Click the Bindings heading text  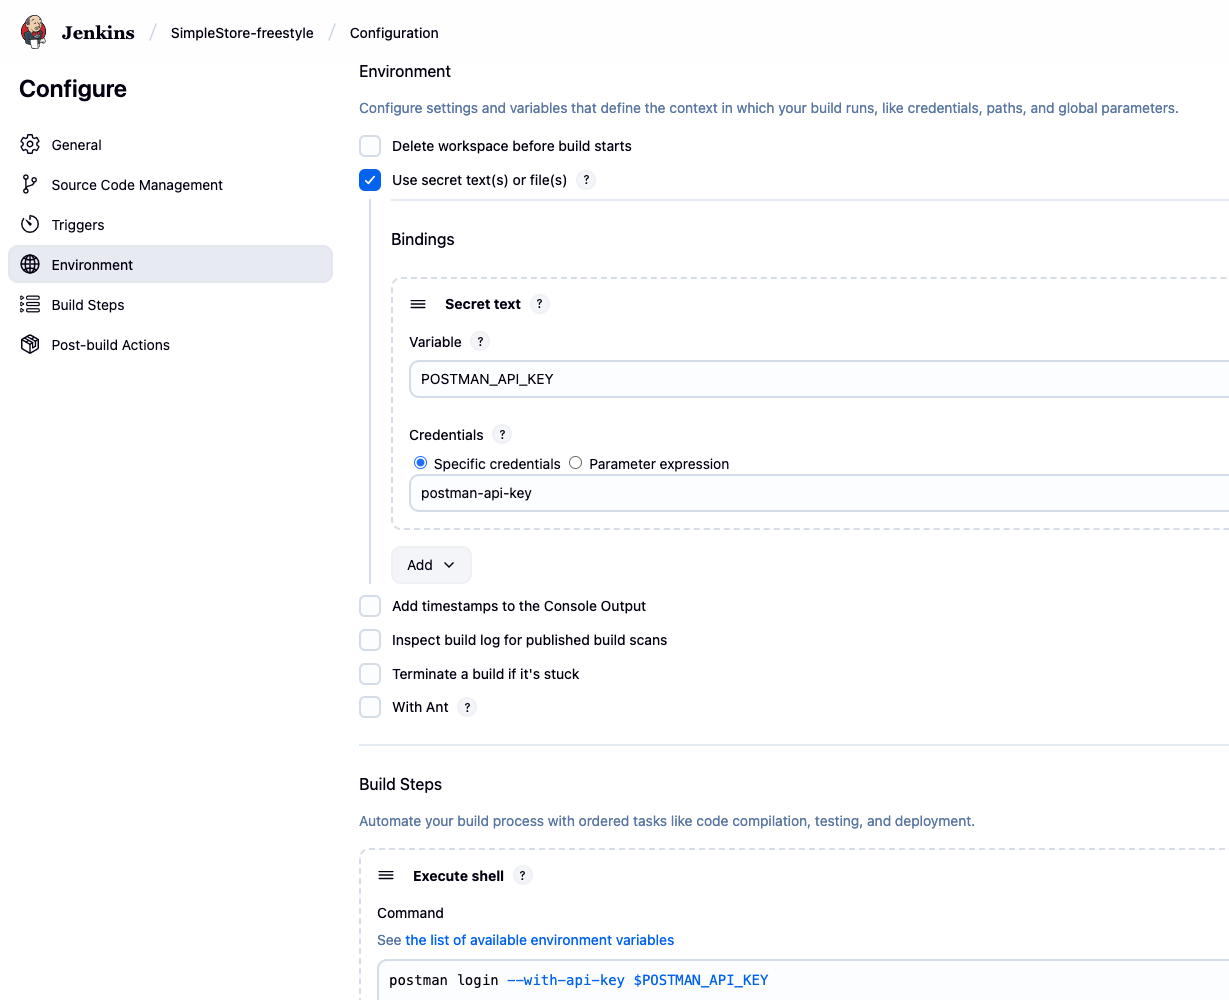point(423,239)
